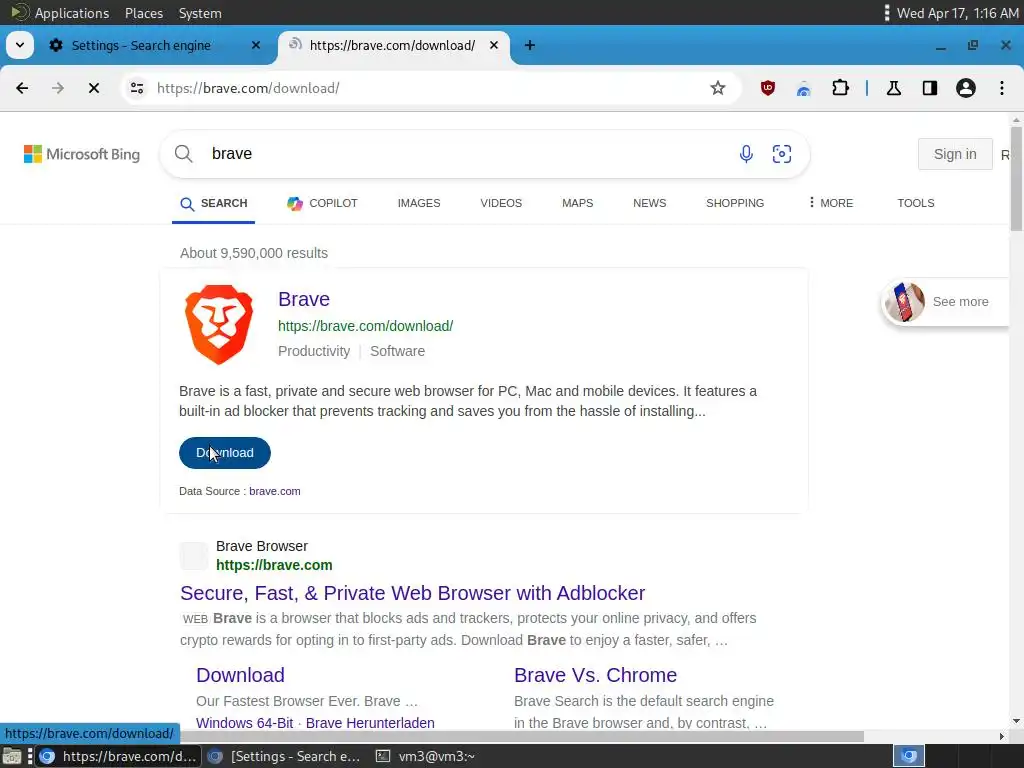Click the Sign in button
The width and height of the screenshot is (1024, 768).
click(x=955, y=154)
